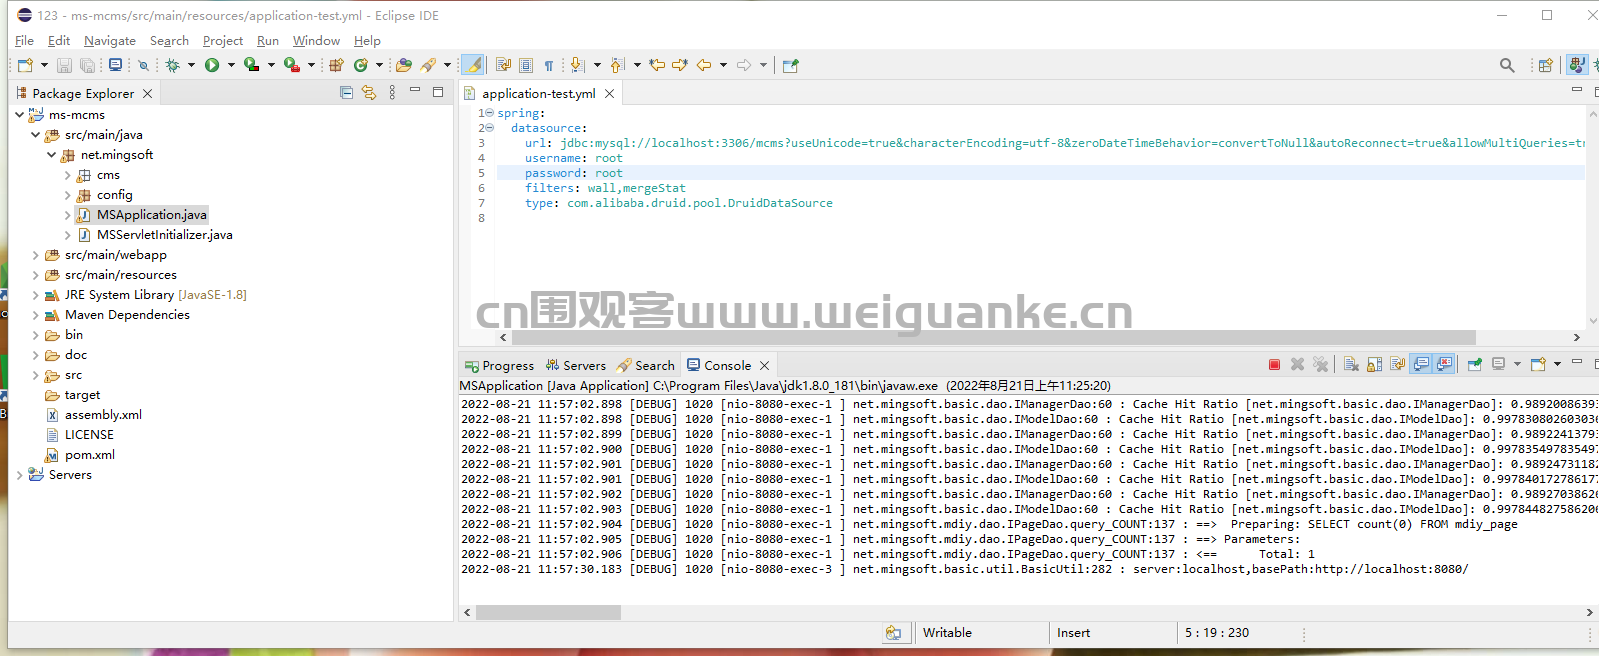This screenshot has height=656, width=1599.
Task: Click the Save All toolbar icon
Action: pos(88,65)
